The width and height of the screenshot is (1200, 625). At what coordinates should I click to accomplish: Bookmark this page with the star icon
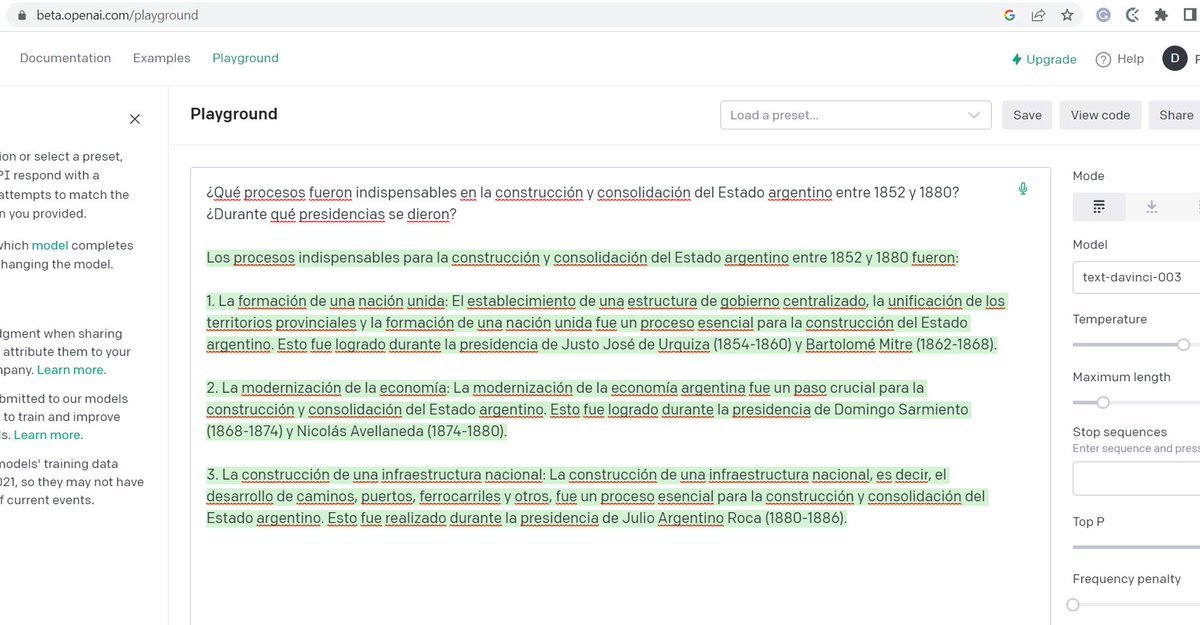coord(1067,15)
